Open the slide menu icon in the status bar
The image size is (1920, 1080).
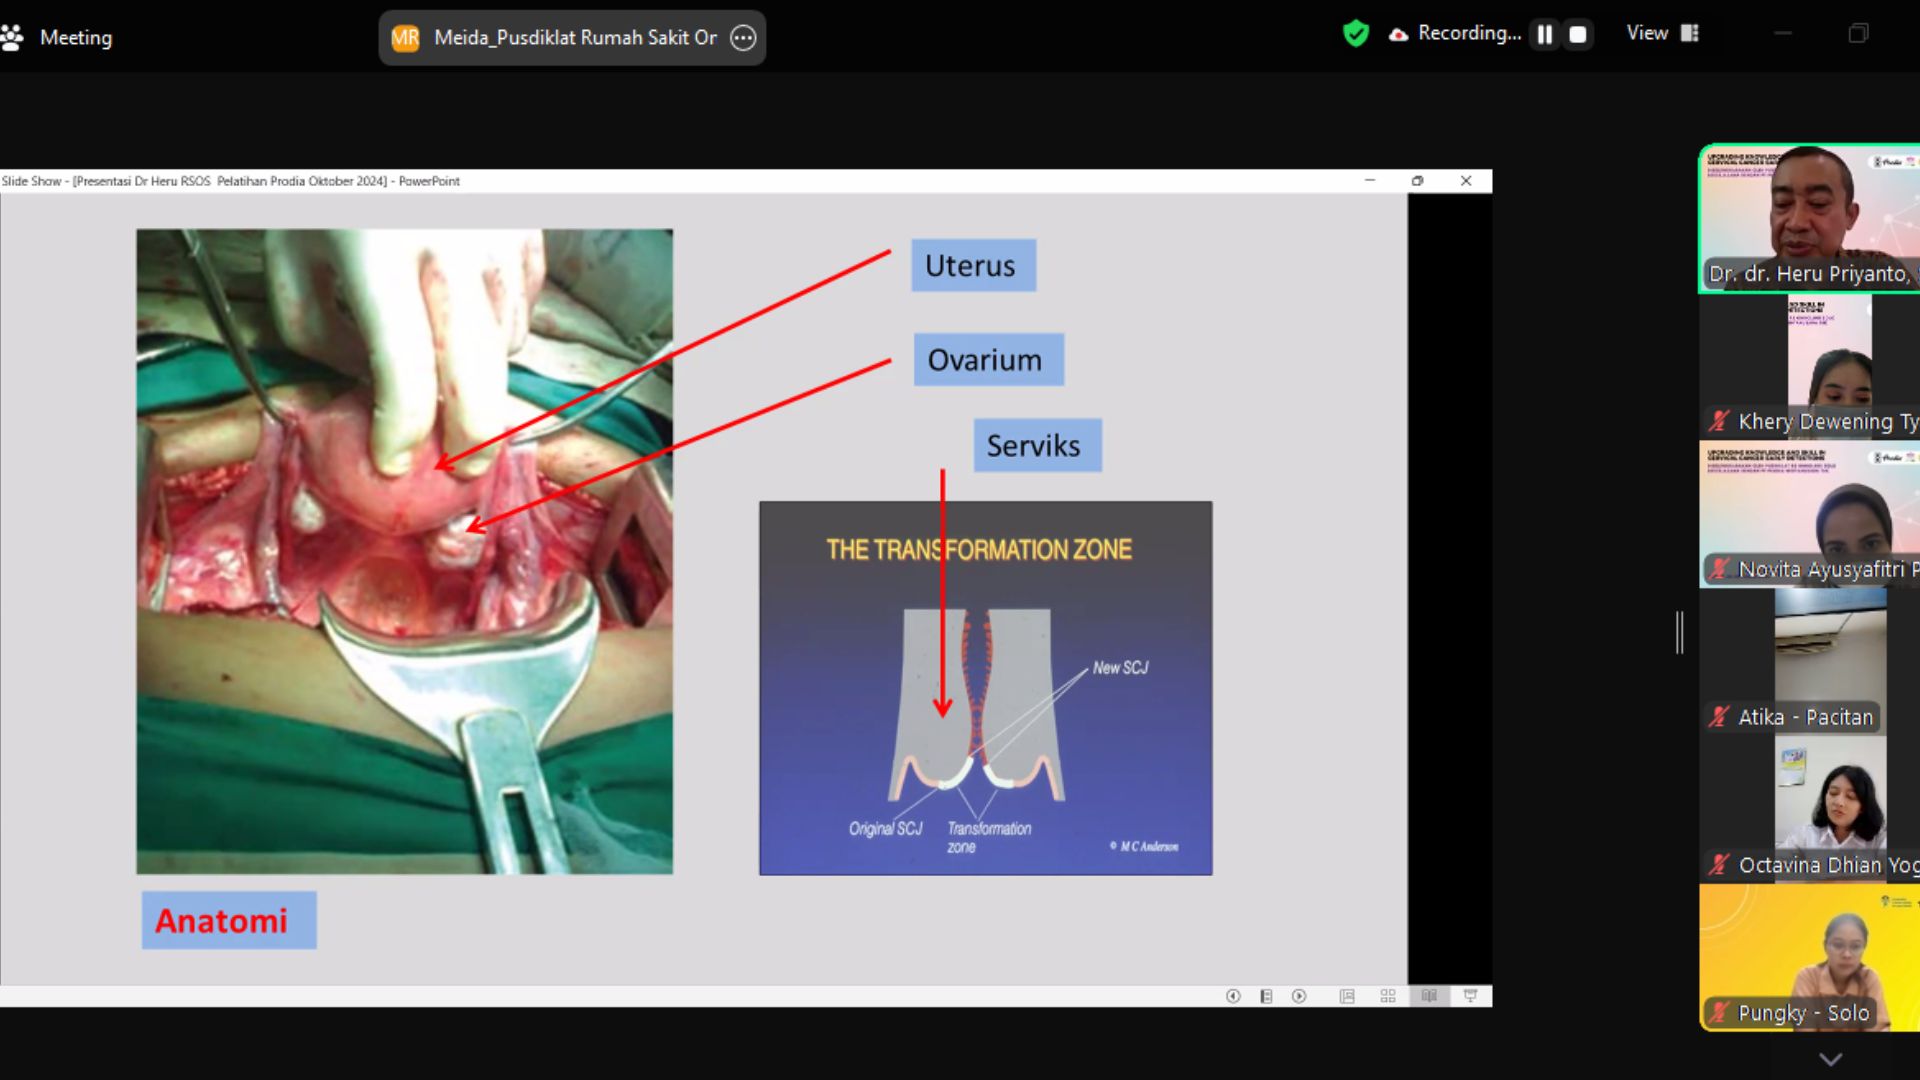1266,996
